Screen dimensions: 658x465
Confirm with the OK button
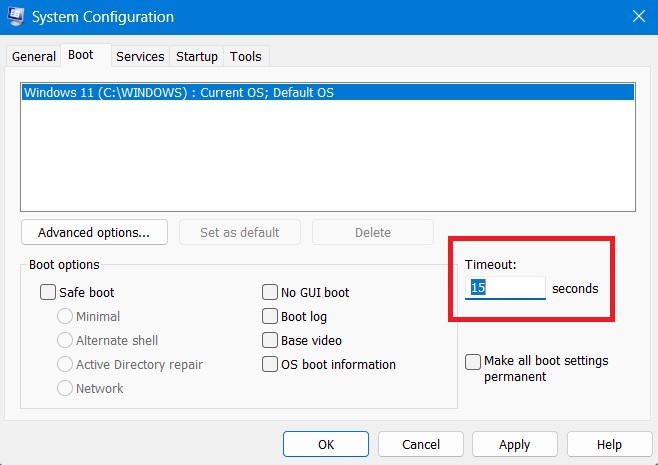coord(326,444)
